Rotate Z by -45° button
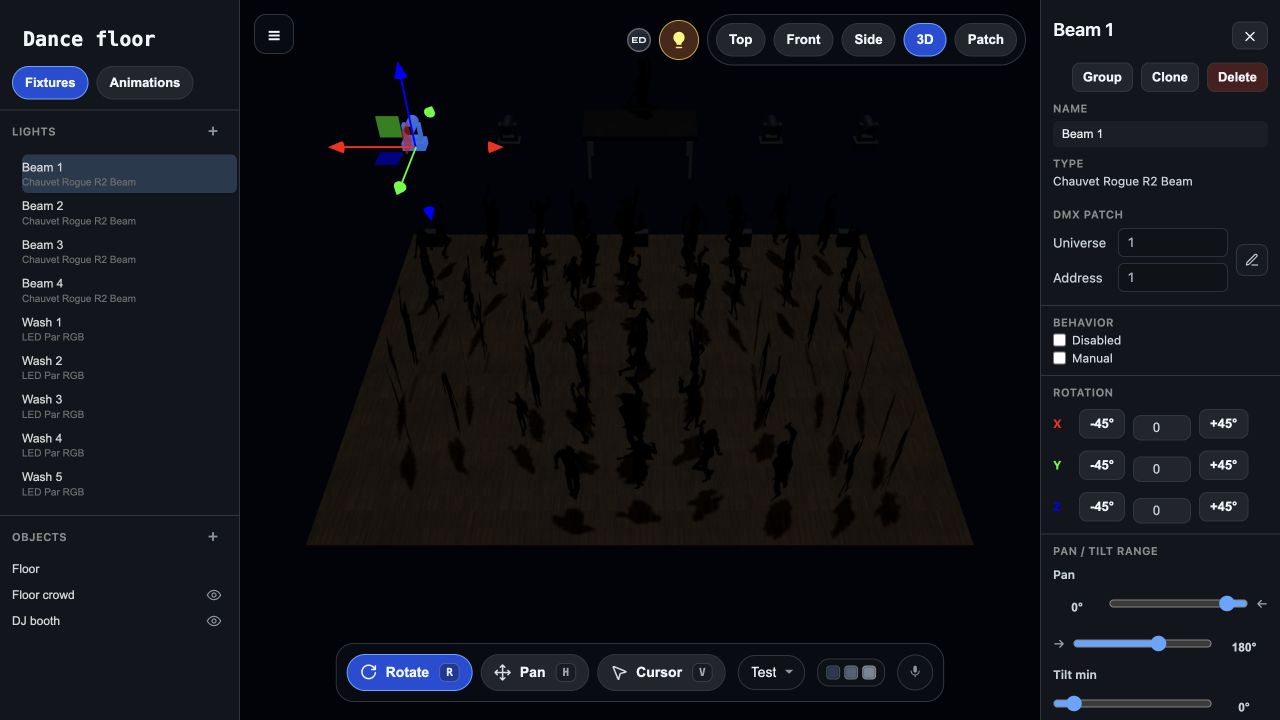 [x=1101, y=507]
